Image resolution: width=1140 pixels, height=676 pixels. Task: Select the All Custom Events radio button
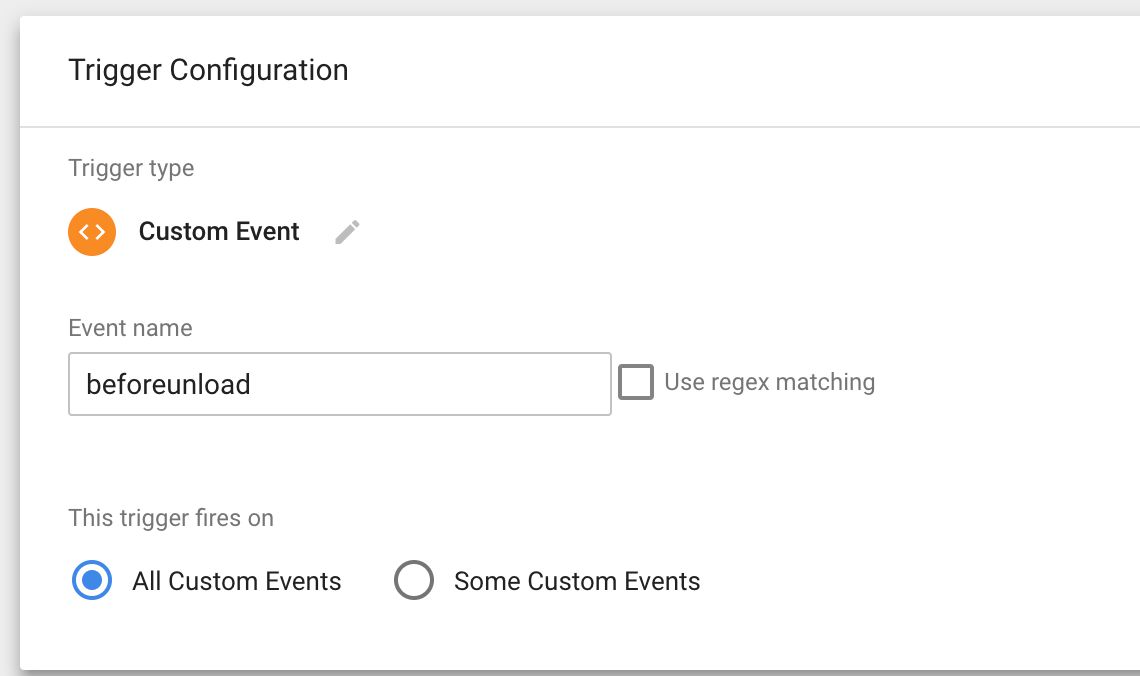[x=92, y=580]
